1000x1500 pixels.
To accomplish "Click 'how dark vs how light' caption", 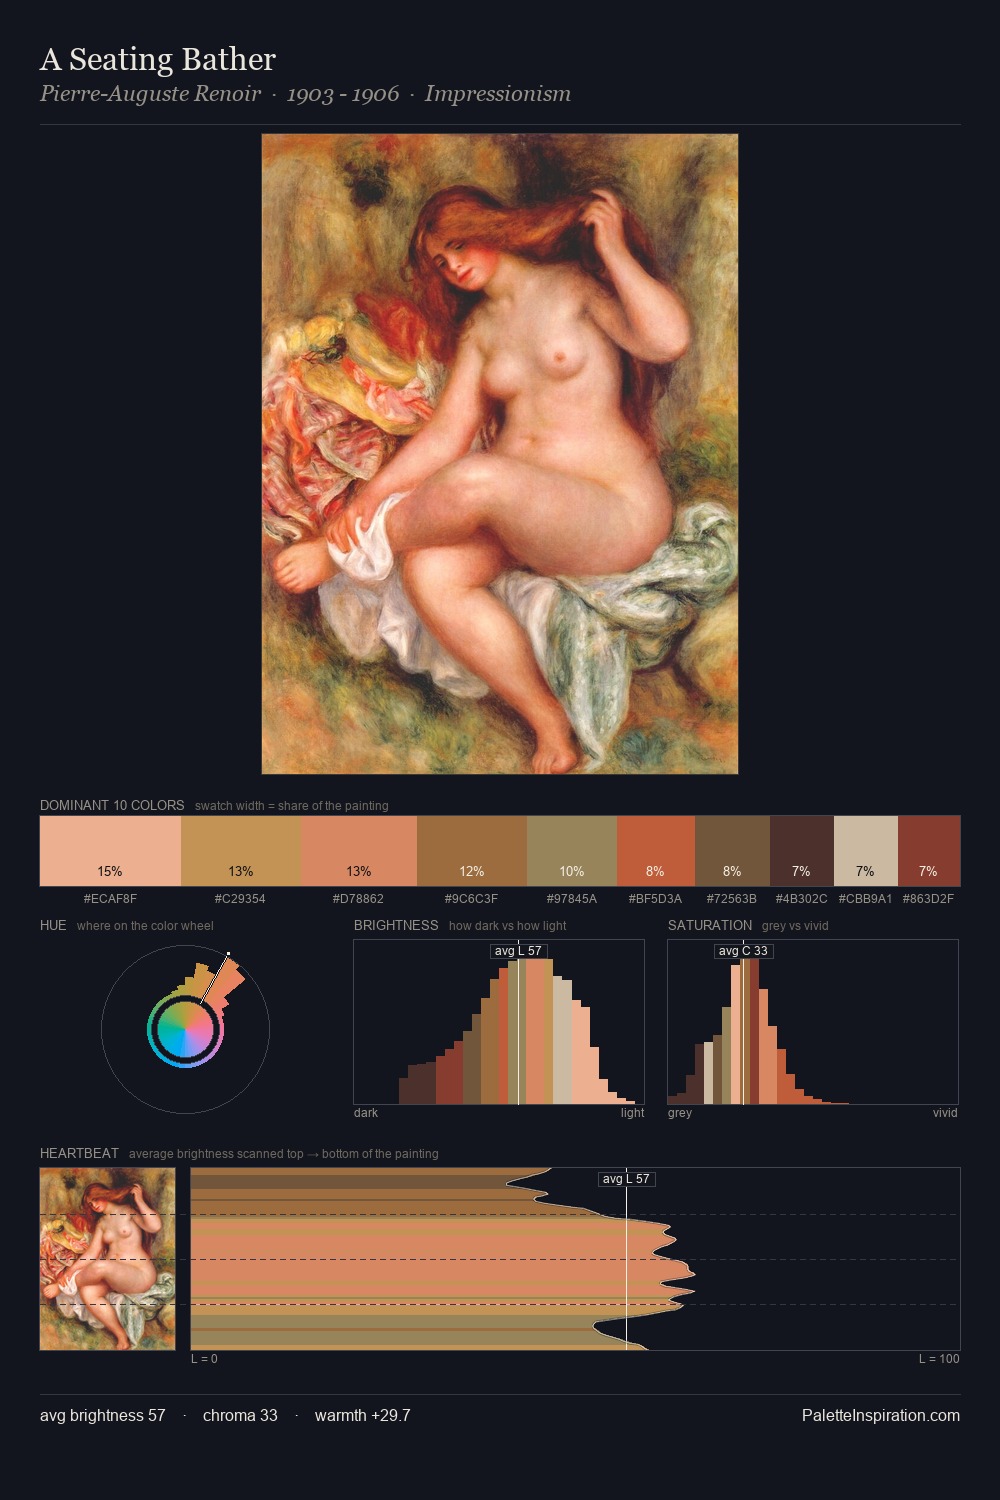I will click(507, 925).
